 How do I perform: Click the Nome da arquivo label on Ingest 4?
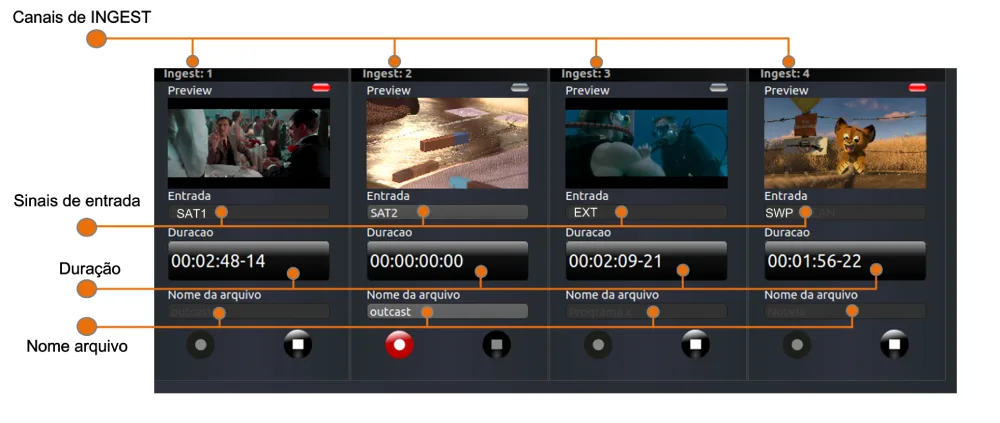coord(811,295)
